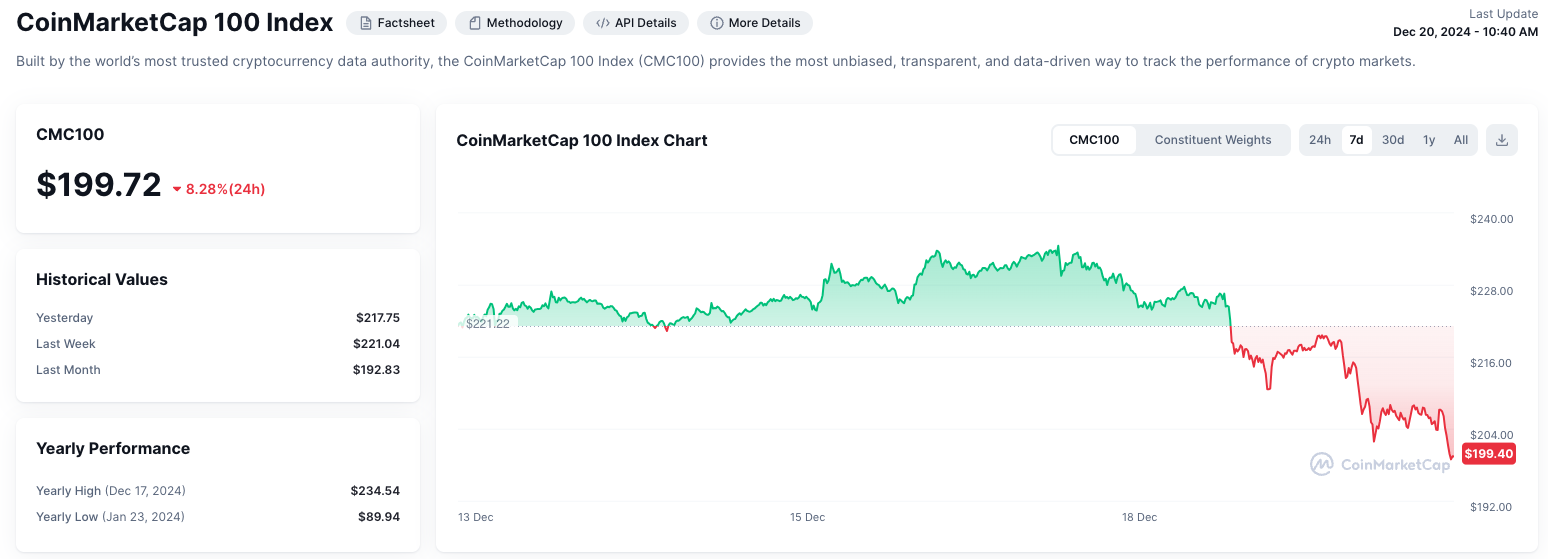The image size is (1548, 559).
Task: Select the 1y time range
Action: [x=1429, y=140]
